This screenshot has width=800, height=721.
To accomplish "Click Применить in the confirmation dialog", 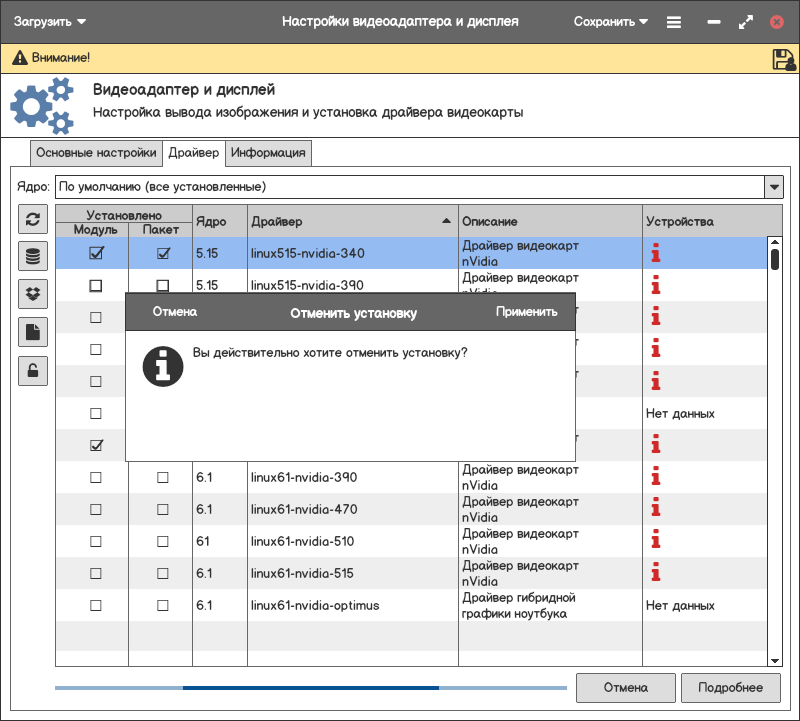I will [x=526, y=312].
